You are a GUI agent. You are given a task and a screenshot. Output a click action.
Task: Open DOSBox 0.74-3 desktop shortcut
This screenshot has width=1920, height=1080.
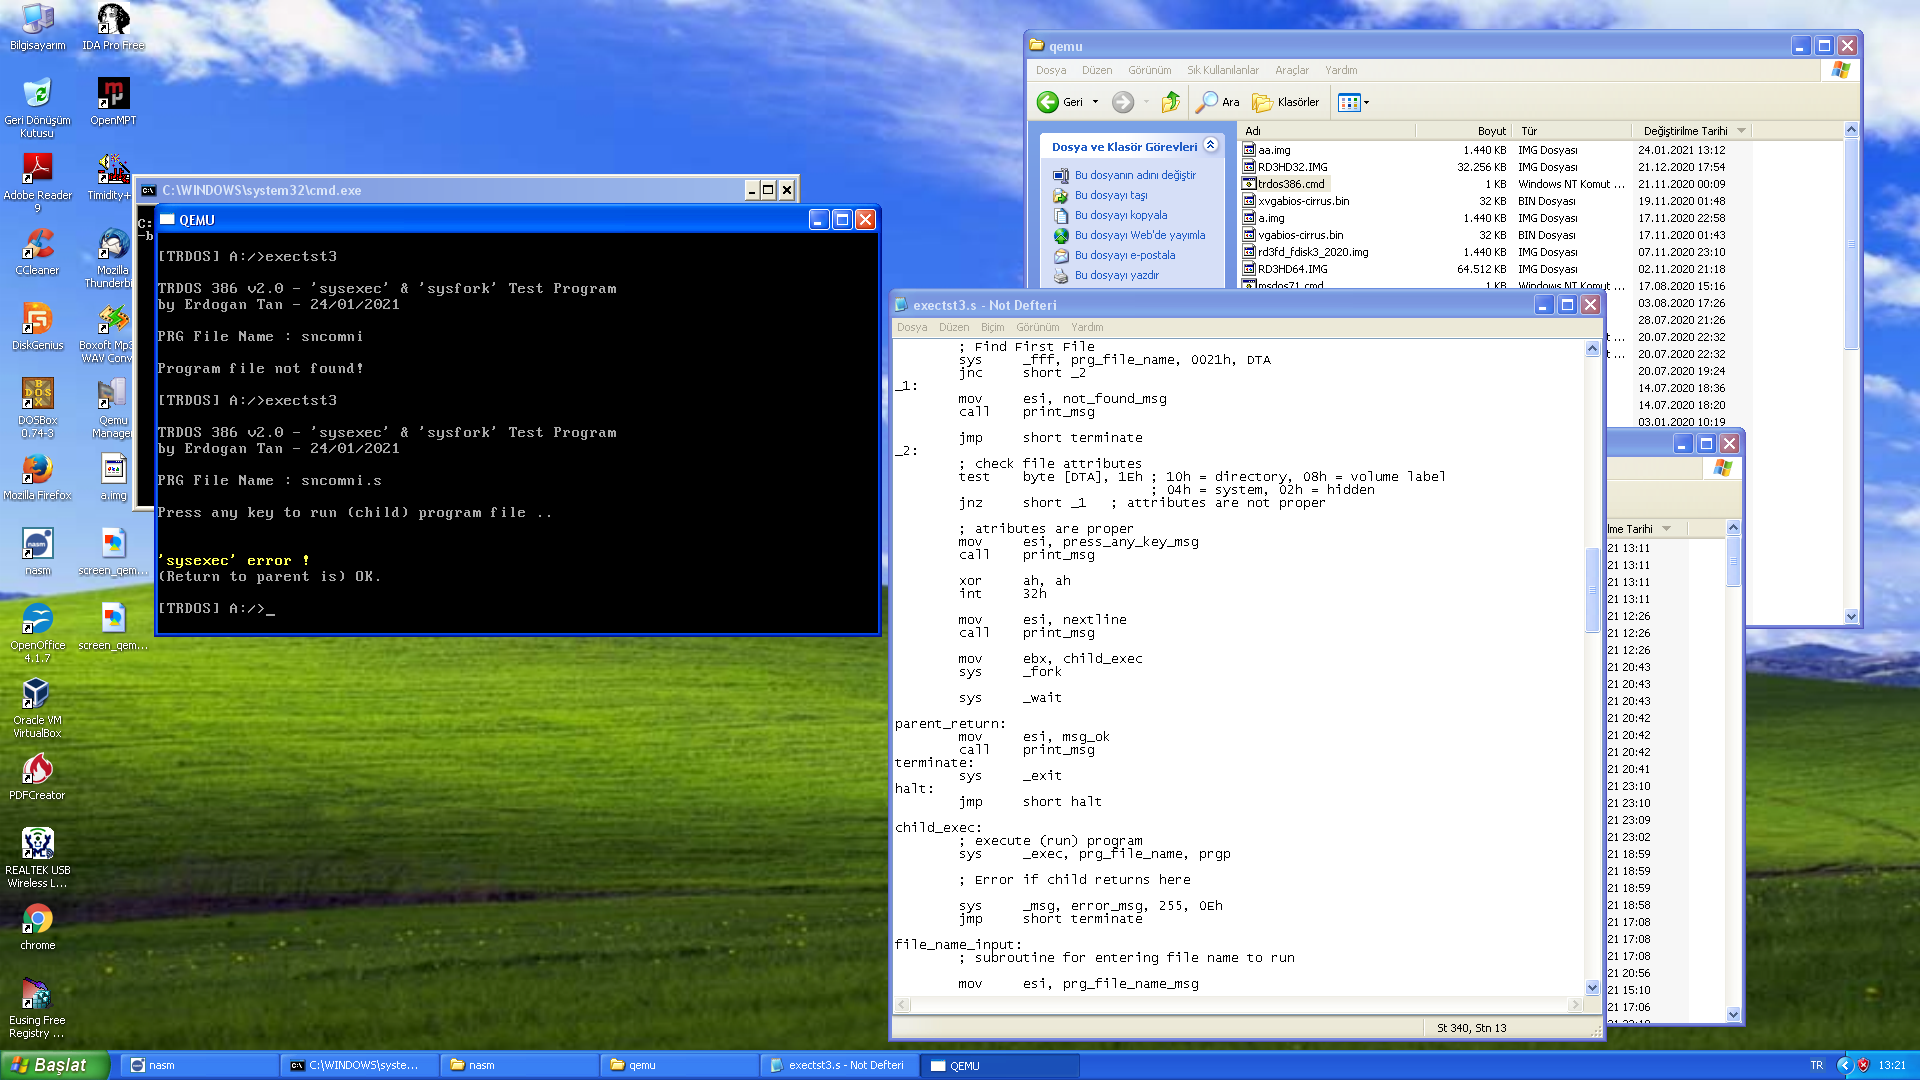pos(38,408)
